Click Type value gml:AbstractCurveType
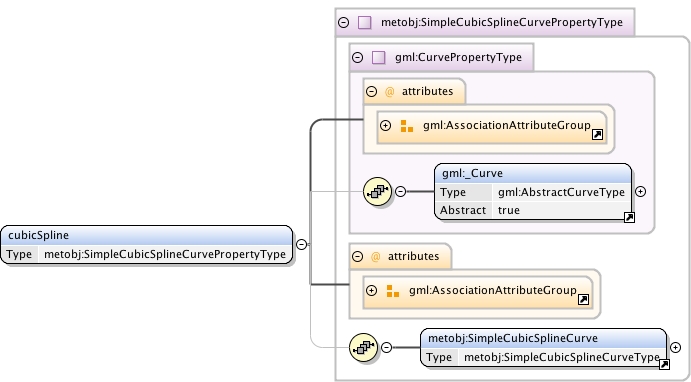The image size is (691, 382). tap(561, 192)
